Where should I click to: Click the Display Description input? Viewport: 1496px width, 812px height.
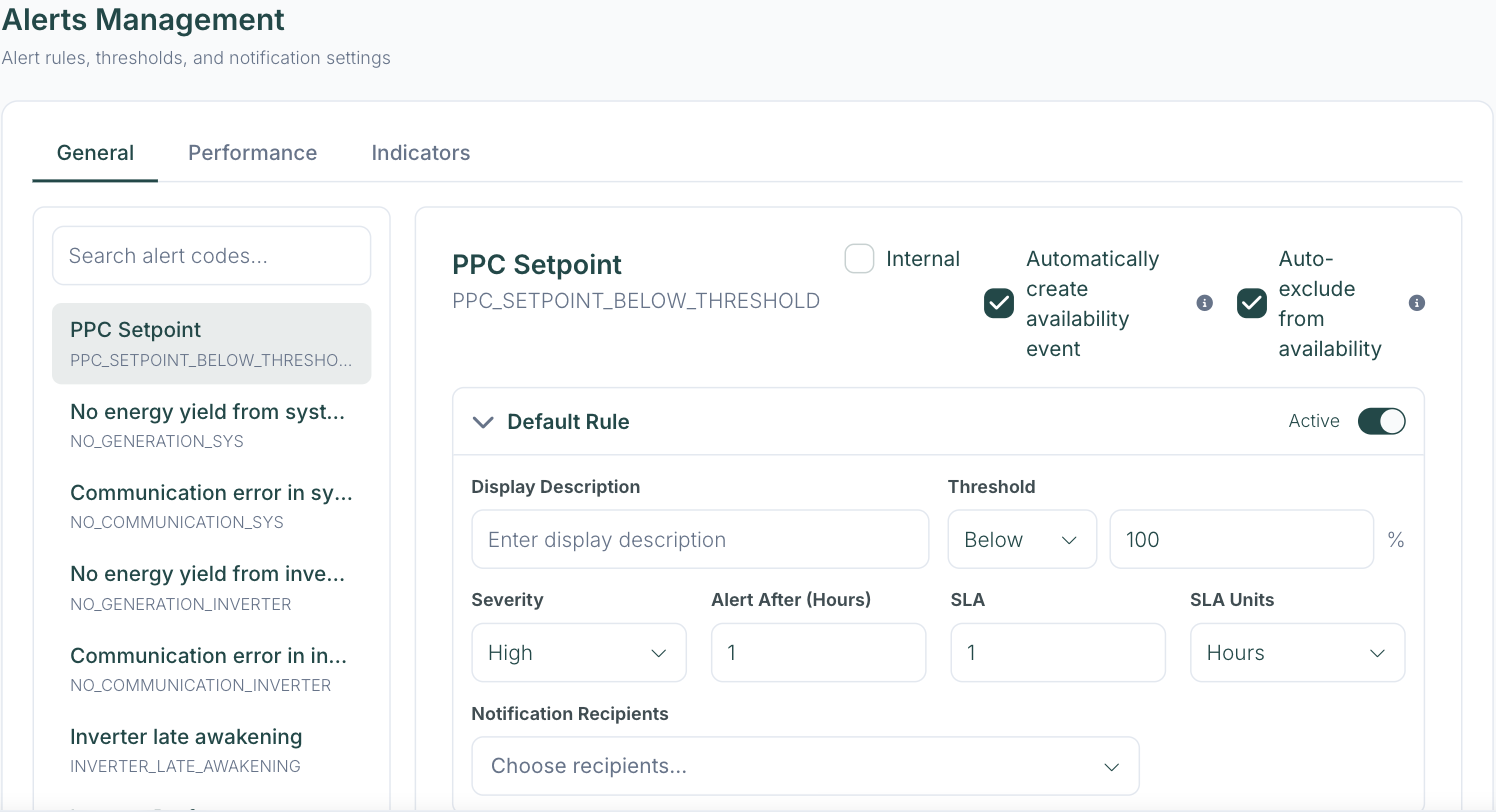tap(700, 540)
